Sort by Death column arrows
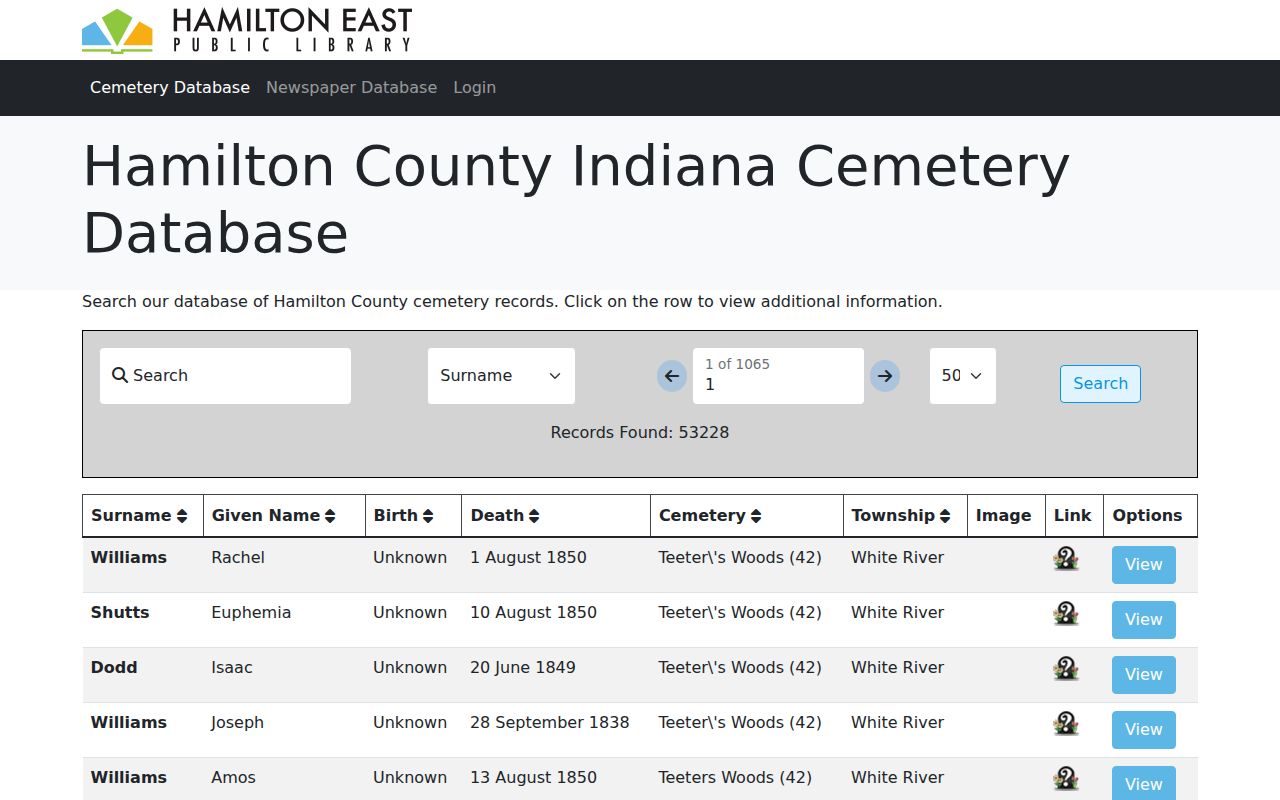 (x=534, y=516)
